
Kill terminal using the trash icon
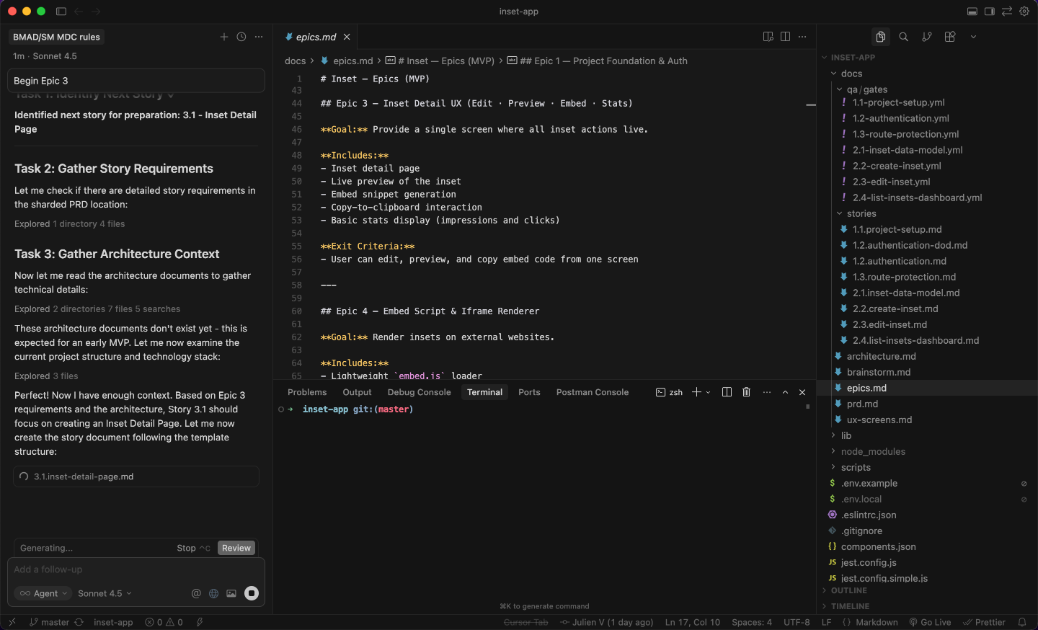(746, 392)
